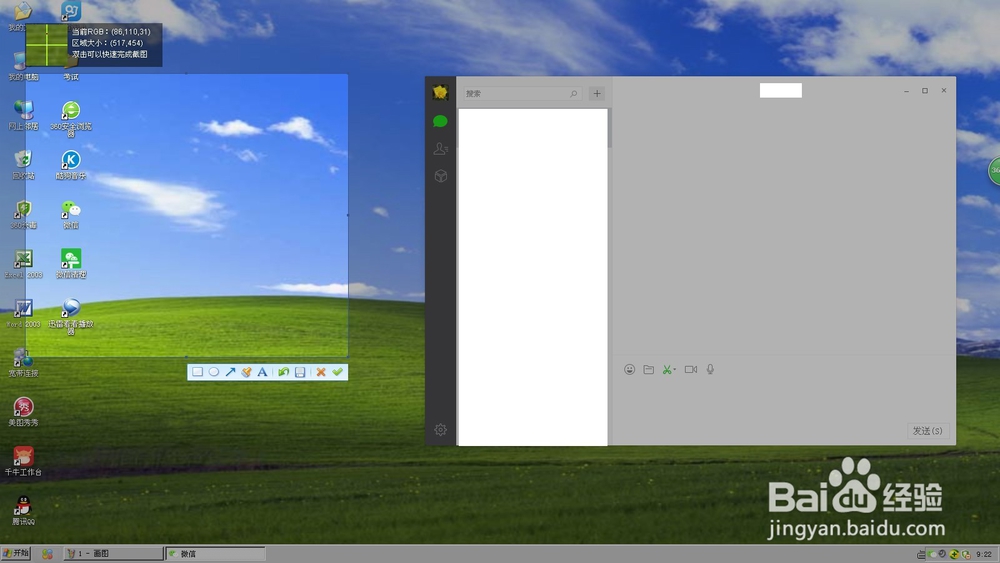
Task: Switch to the 画图 taskbar item
Action: click(114, 553)
